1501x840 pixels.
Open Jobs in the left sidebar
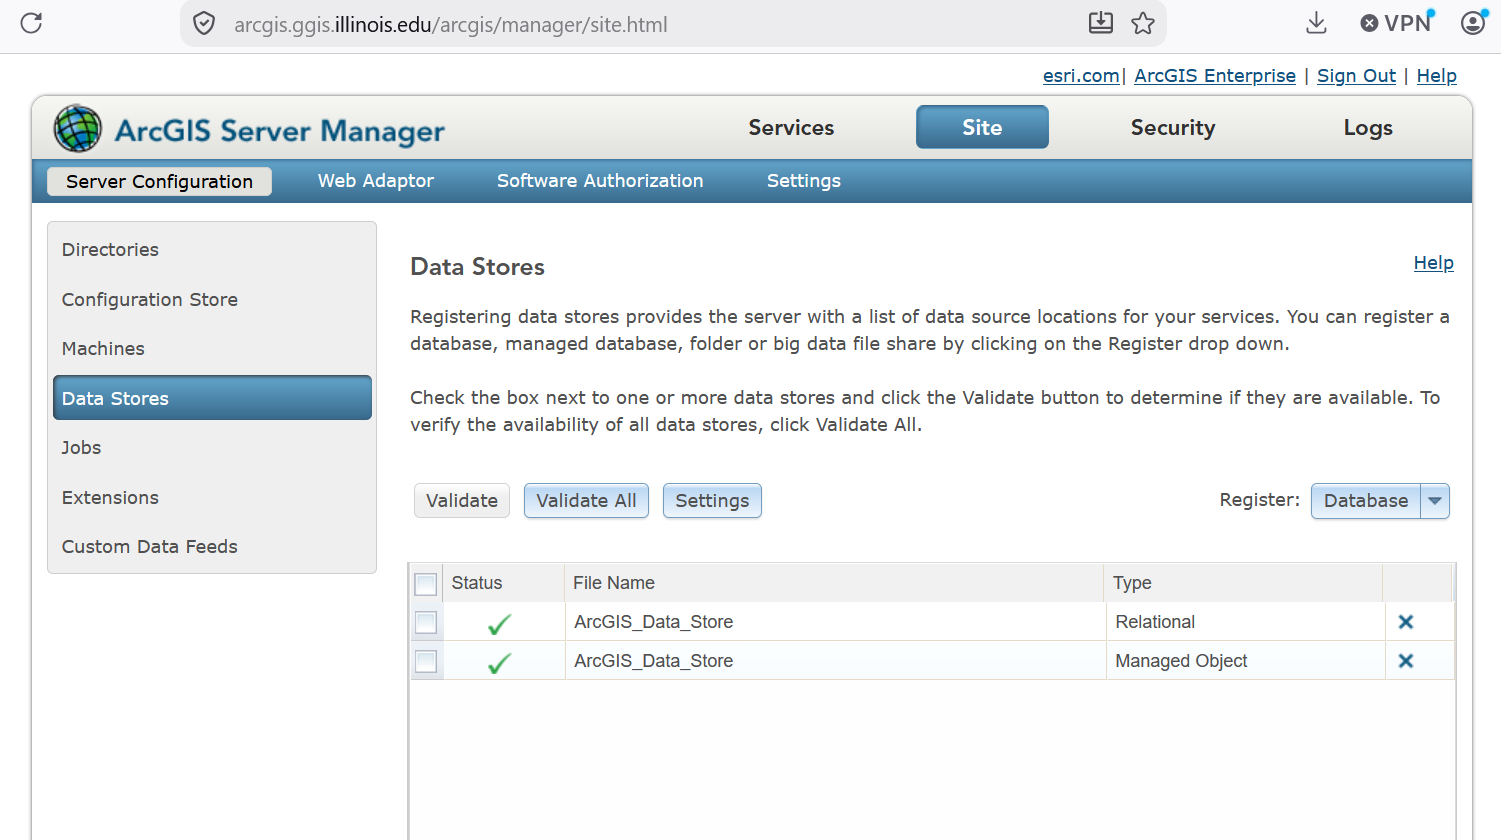click(212, 448)
